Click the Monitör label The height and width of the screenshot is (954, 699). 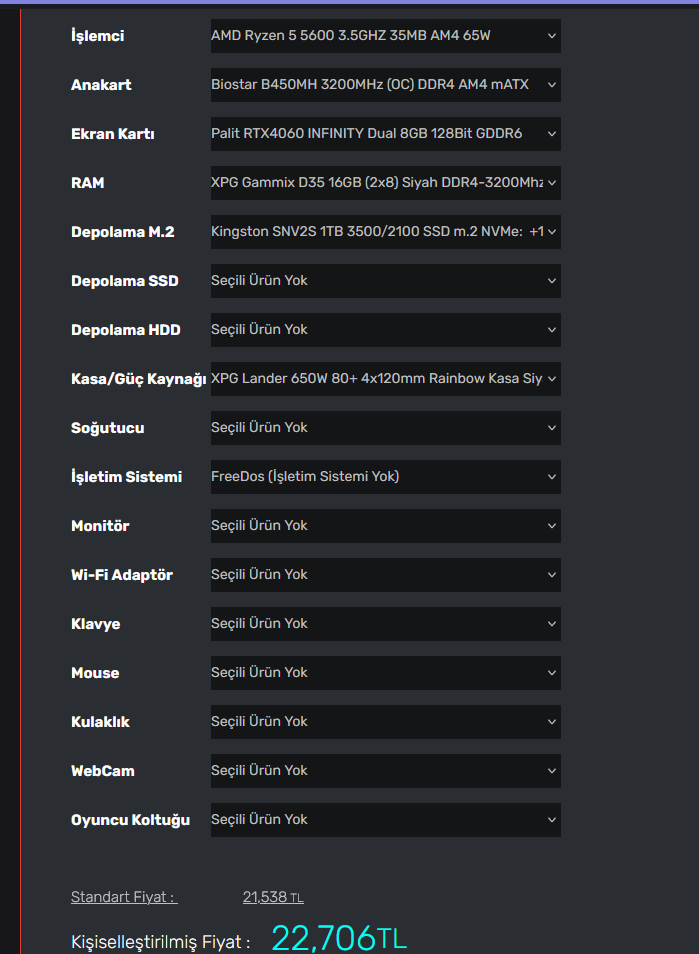click(x=100, y=526)
